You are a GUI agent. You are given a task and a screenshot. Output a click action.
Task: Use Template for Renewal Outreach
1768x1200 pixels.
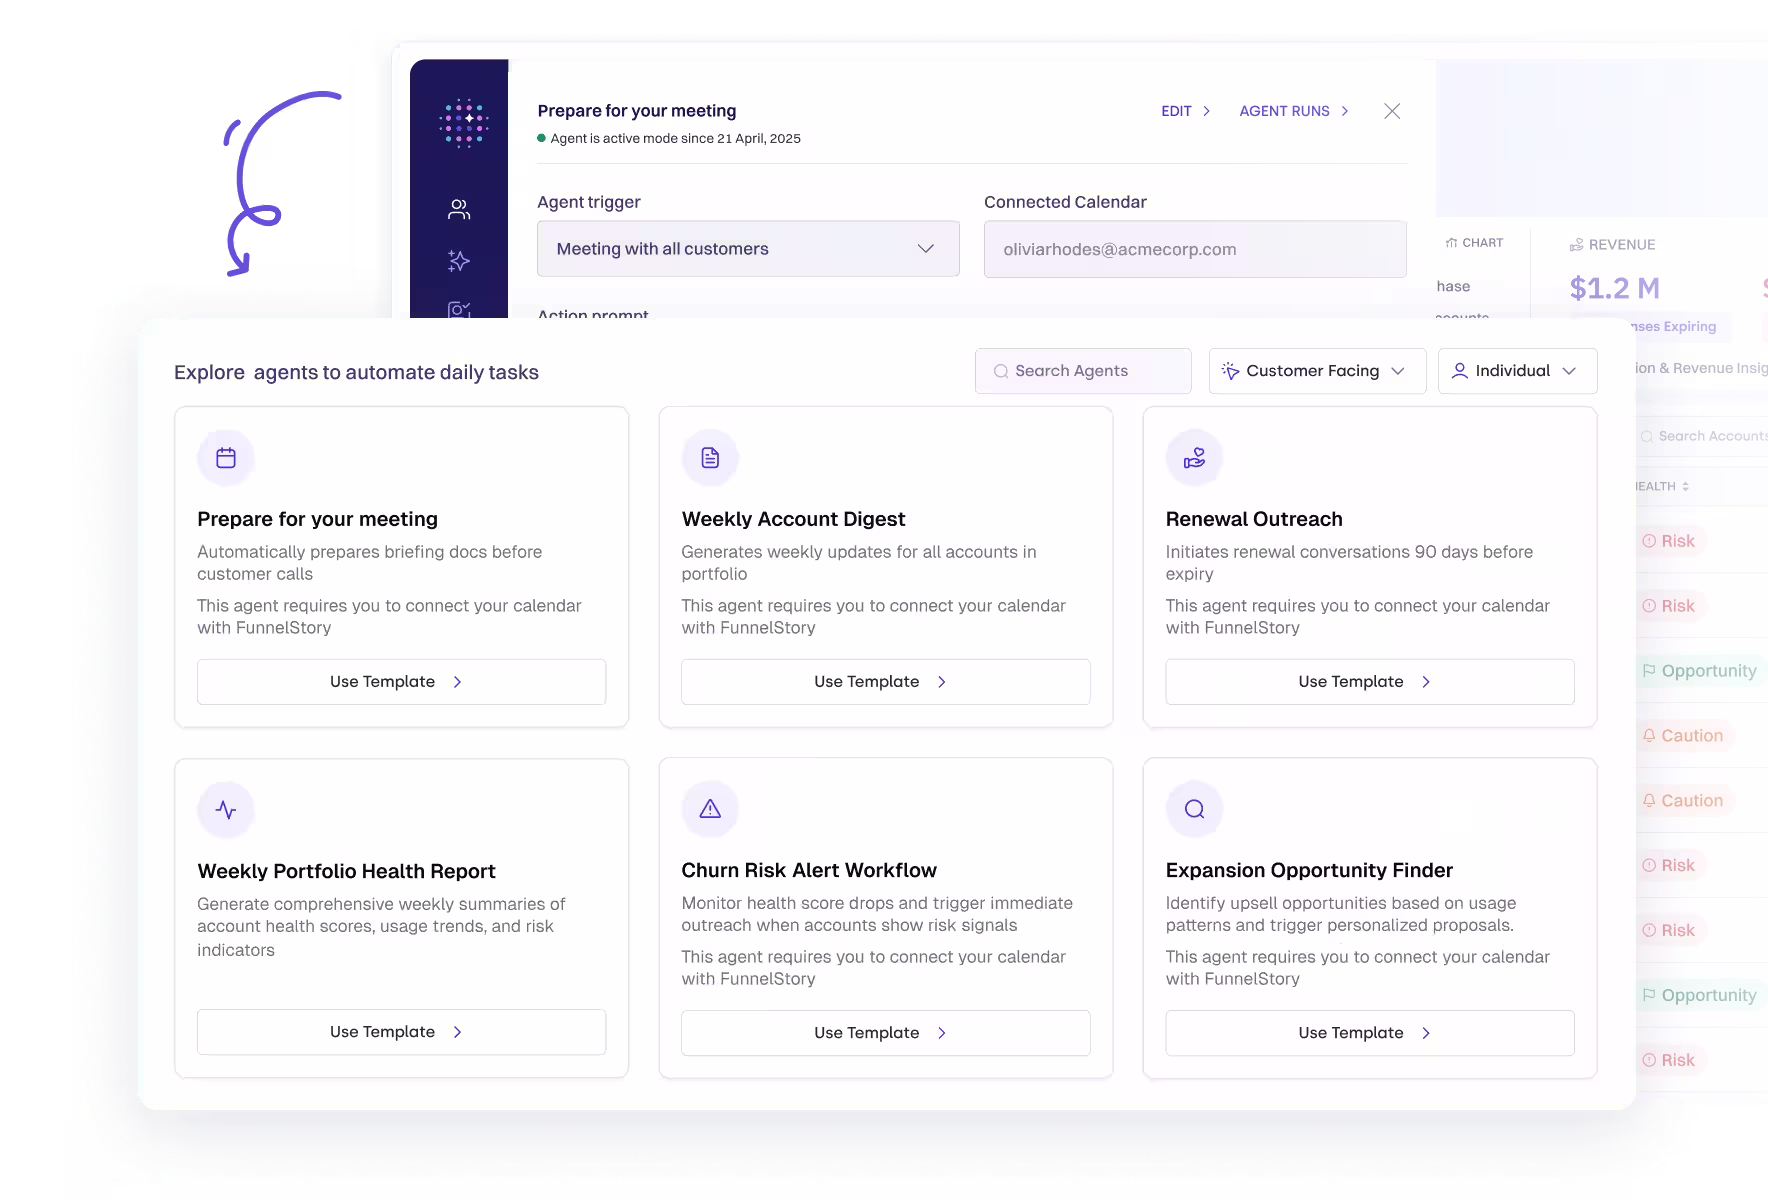(1368, 681)
